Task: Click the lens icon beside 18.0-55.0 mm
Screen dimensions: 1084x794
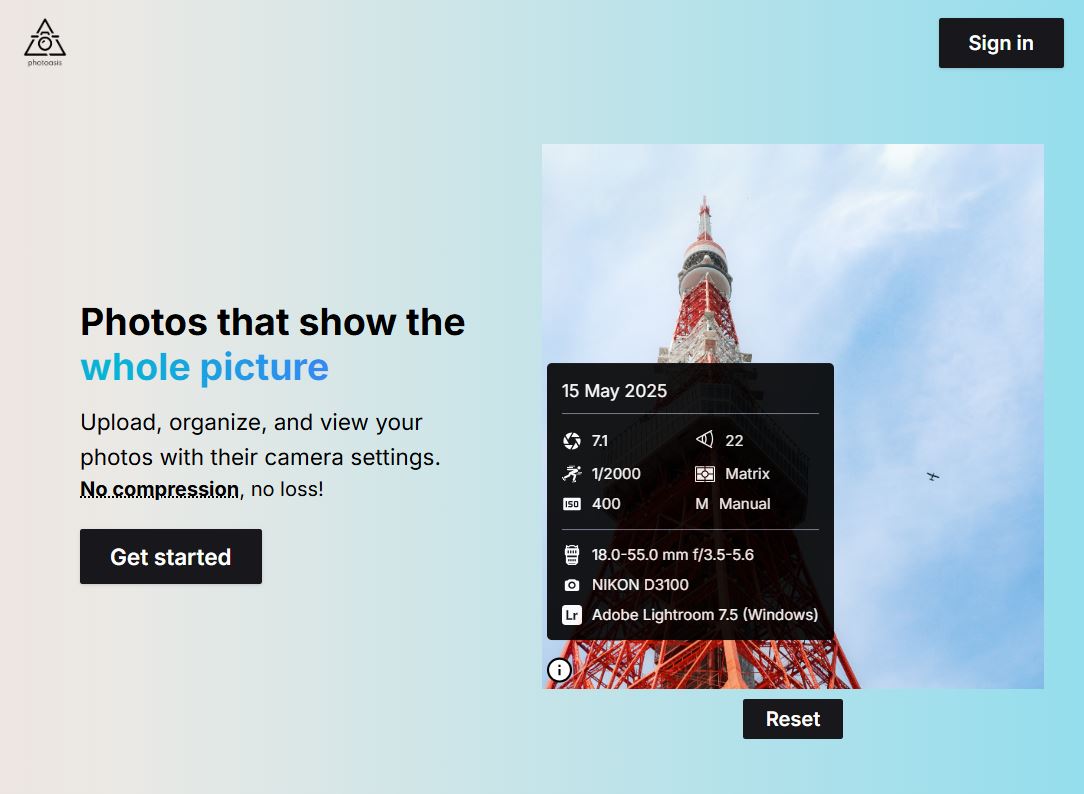Action: pyautogui.click(x=570, y=553)
